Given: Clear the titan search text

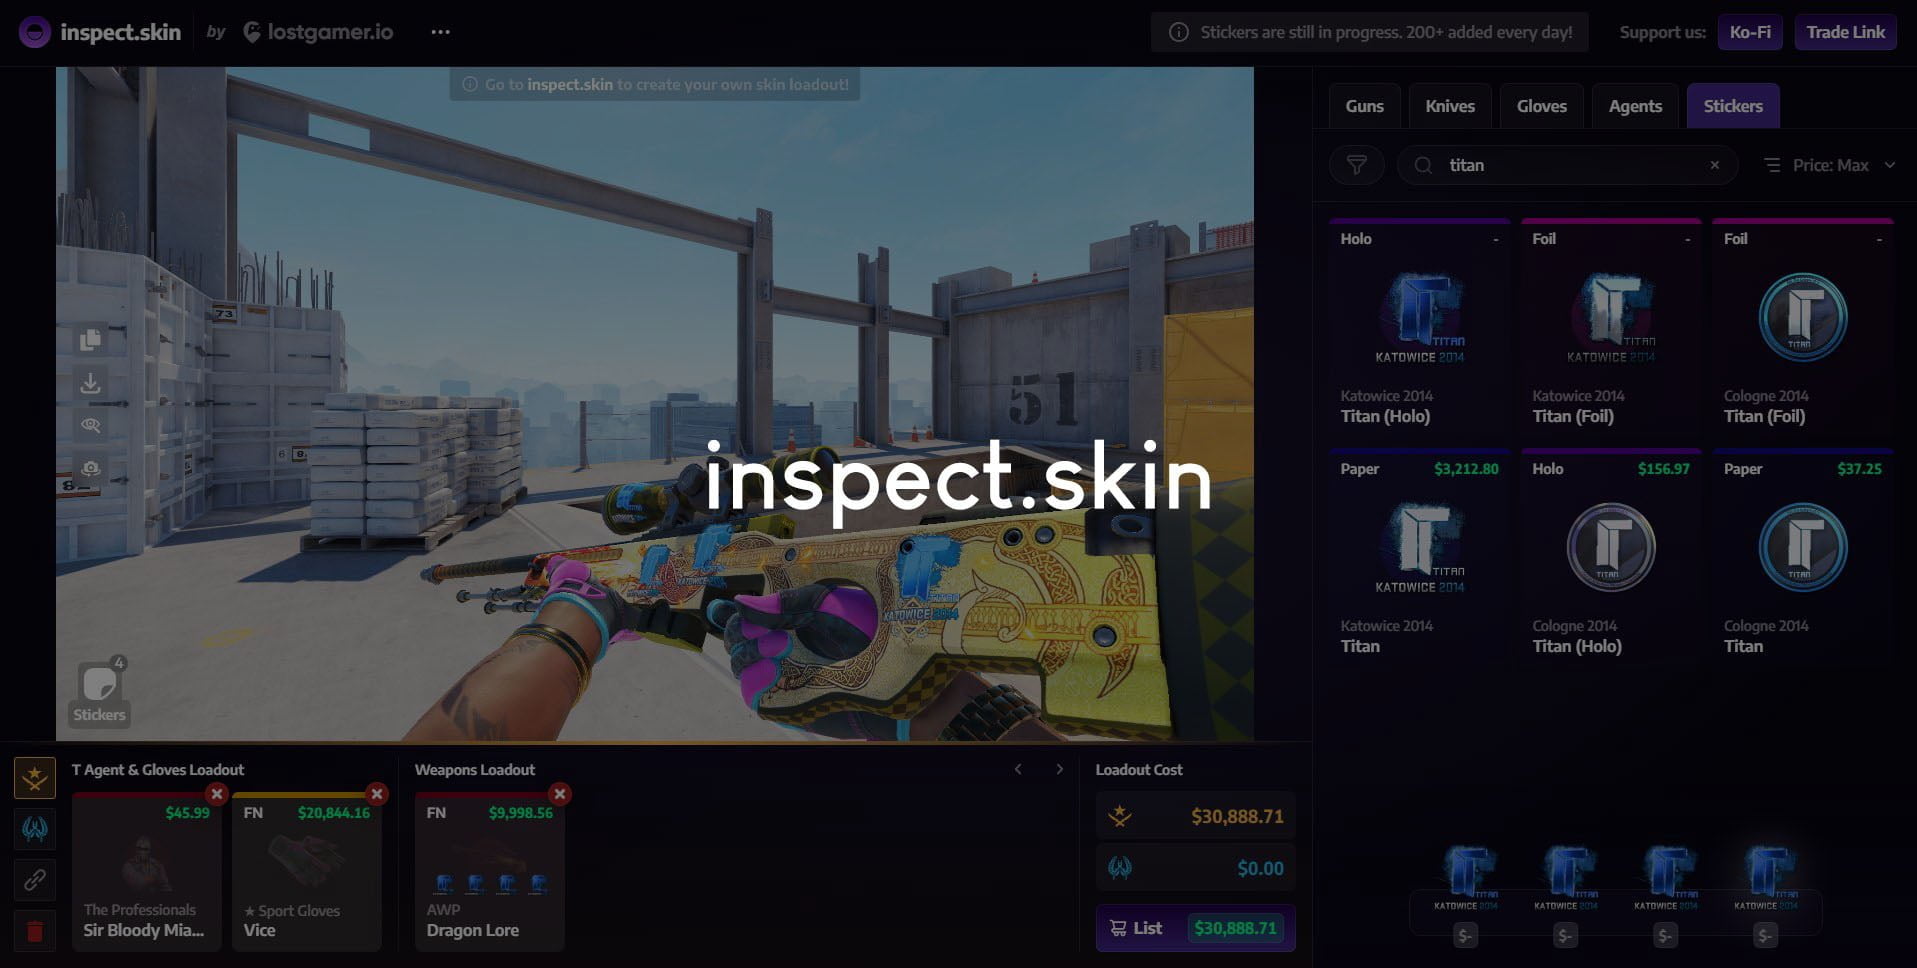Looking at the screenshot, I should (1715, 165).
